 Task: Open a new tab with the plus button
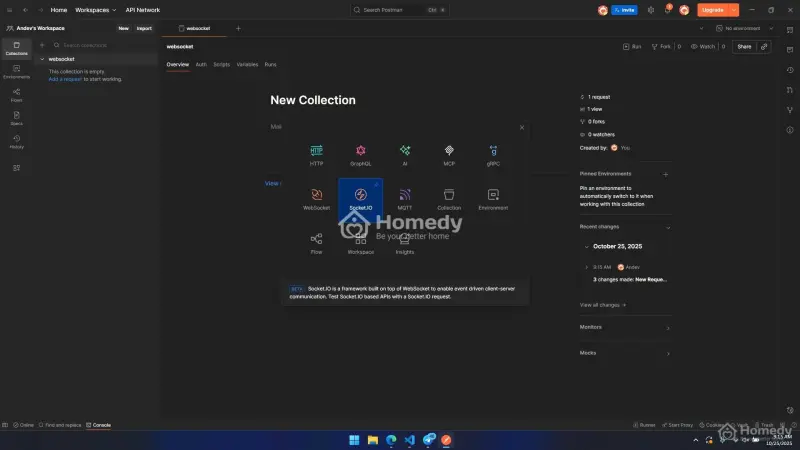point(238,28)
